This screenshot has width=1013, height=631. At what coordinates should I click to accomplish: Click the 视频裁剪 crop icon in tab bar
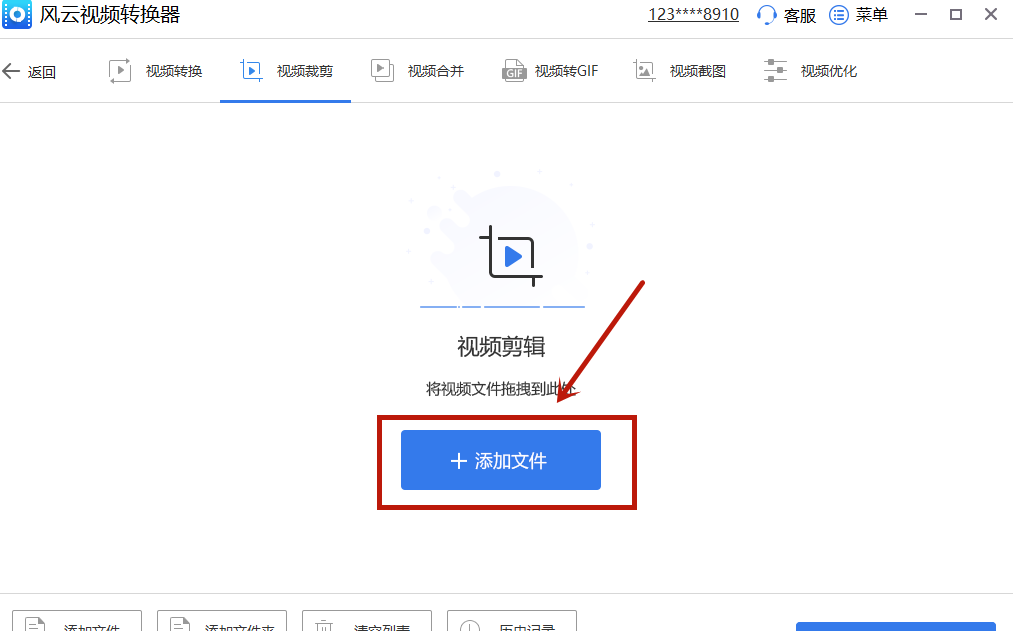251,71
